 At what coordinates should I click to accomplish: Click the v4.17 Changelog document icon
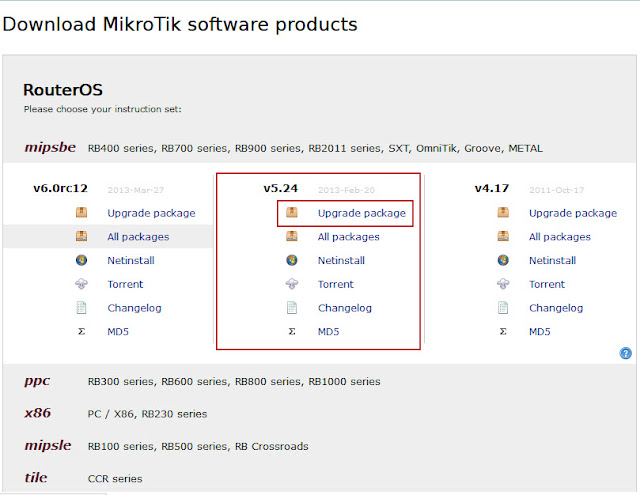(503, 307)
